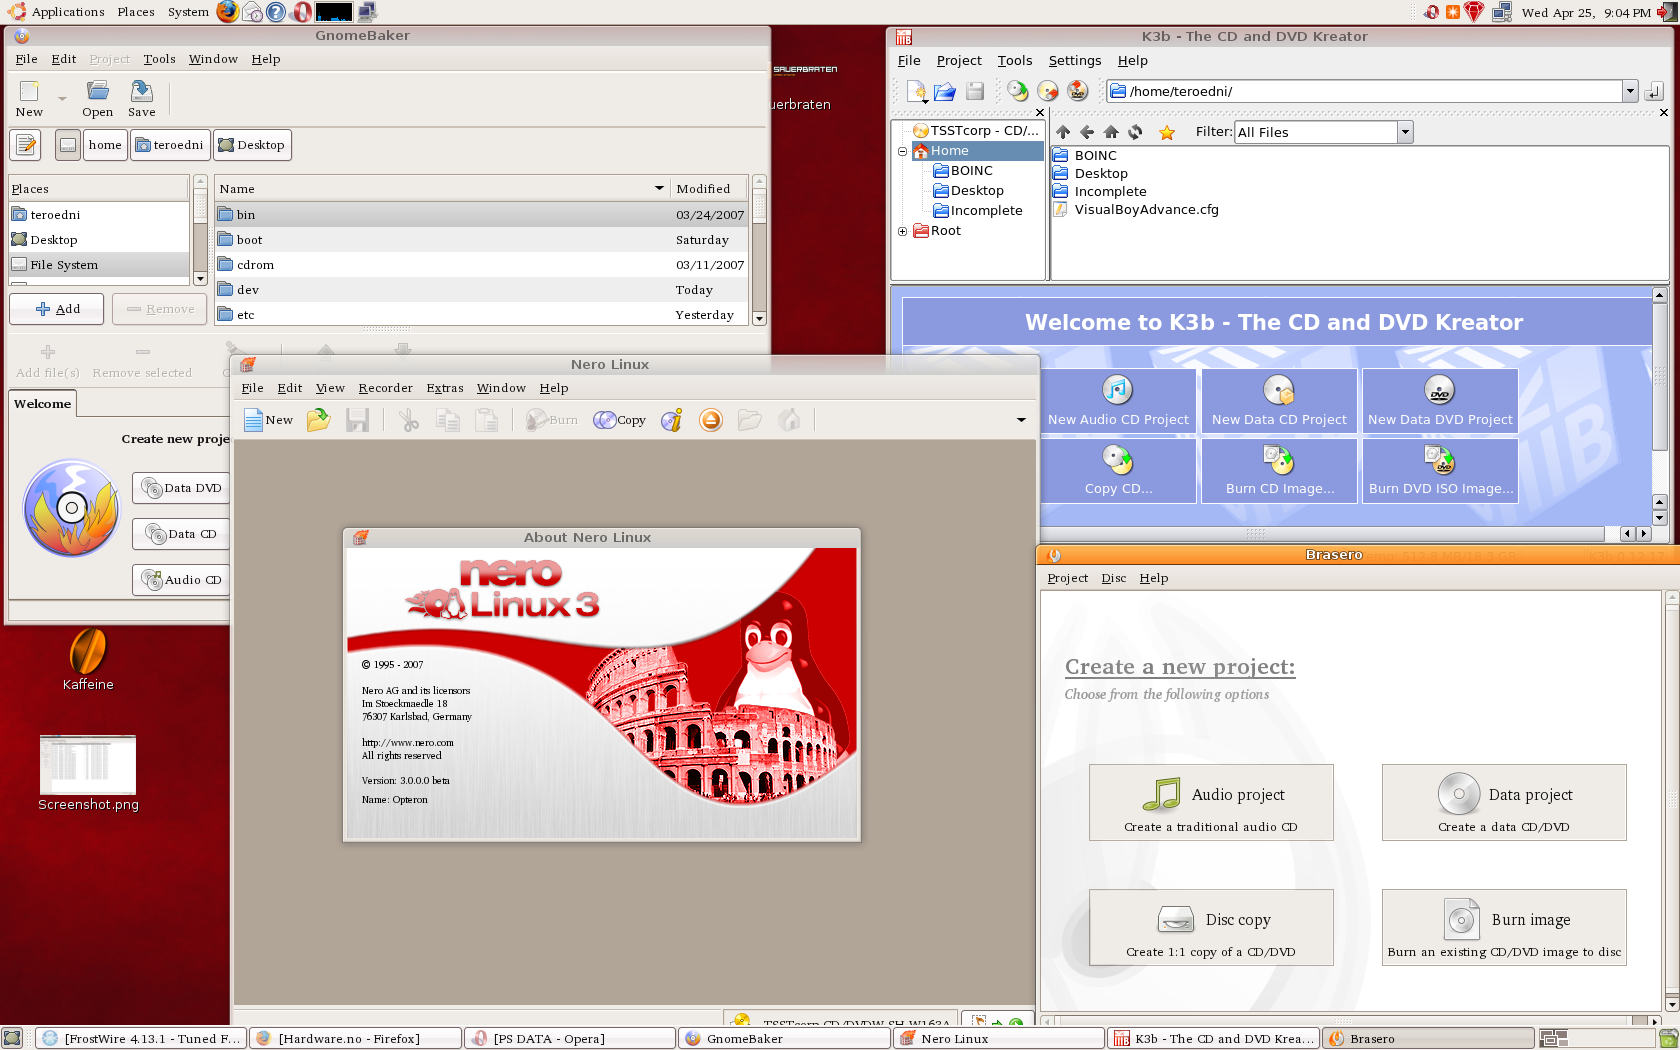Click the Copy disc button in Nero toolbar
The width and height of the screenshot is (1680, 1050).
[620, 420]
